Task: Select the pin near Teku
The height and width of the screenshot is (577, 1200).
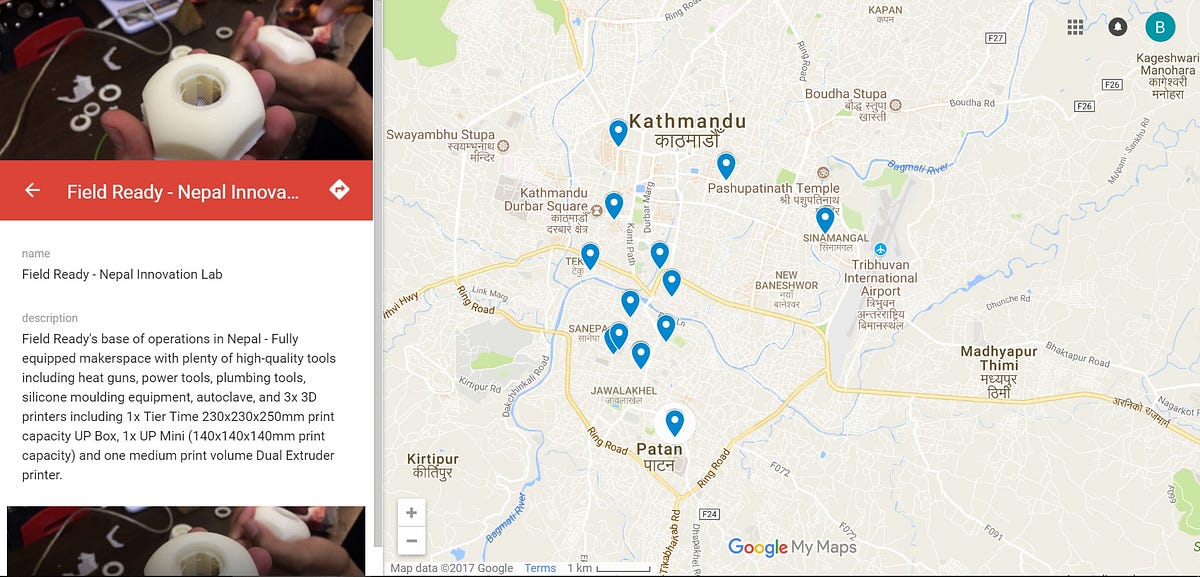Action: pos(590,257)
